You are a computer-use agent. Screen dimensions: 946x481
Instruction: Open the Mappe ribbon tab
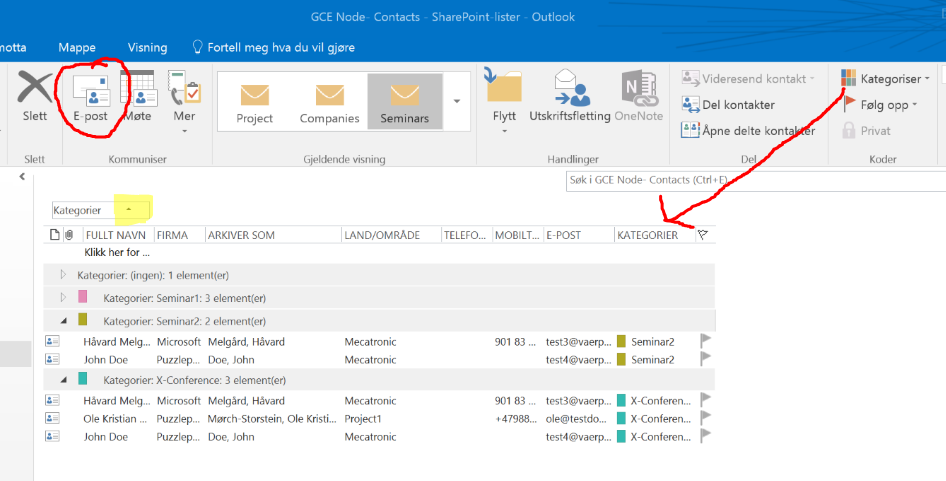click(x=77, y=47)
